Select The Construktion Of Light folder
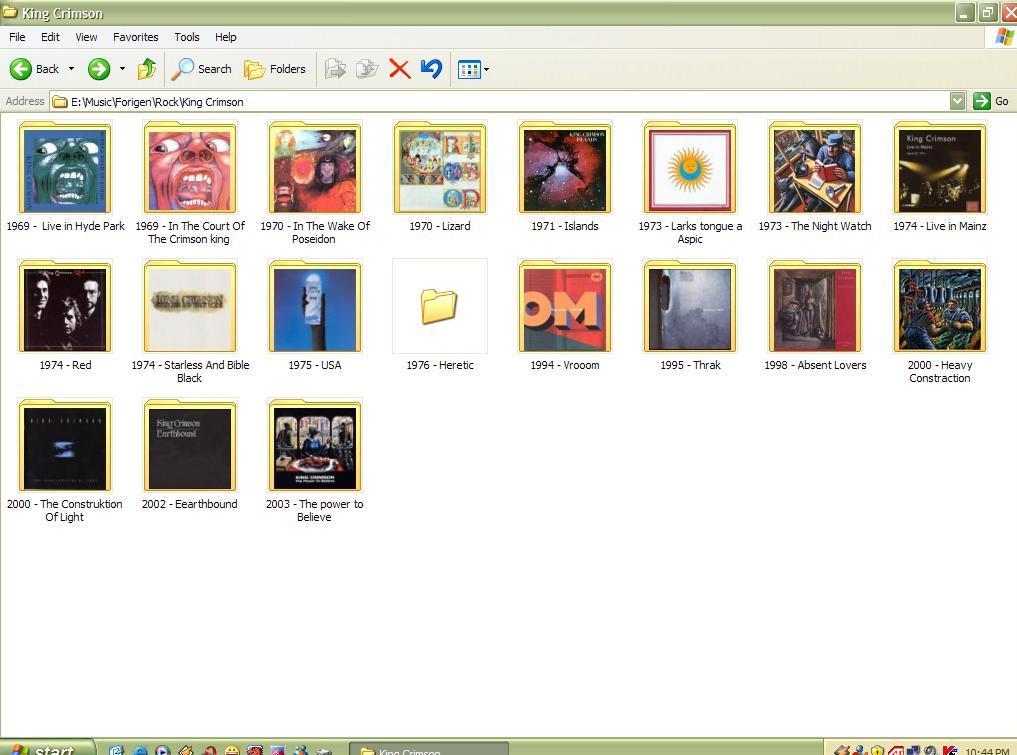Image resolution: width=1017 pixels, height=755 pixels. coord(65,445)
